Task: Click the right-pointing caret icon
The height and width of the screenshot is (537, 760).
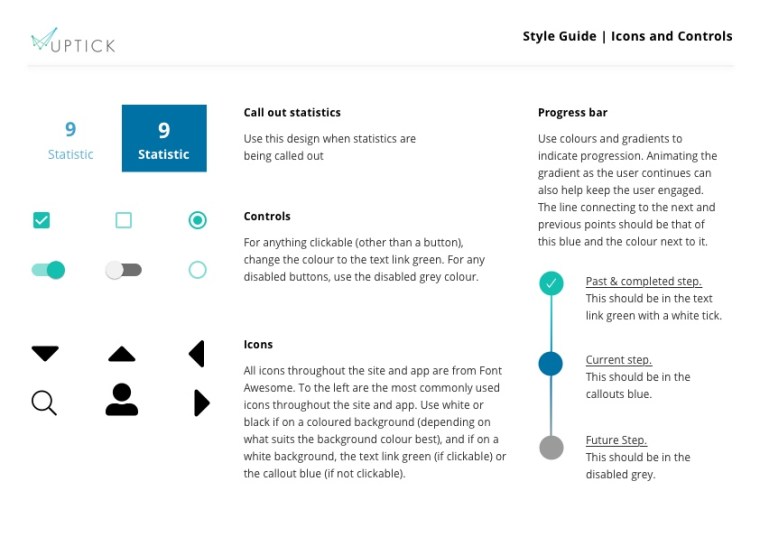Action: 201,402
